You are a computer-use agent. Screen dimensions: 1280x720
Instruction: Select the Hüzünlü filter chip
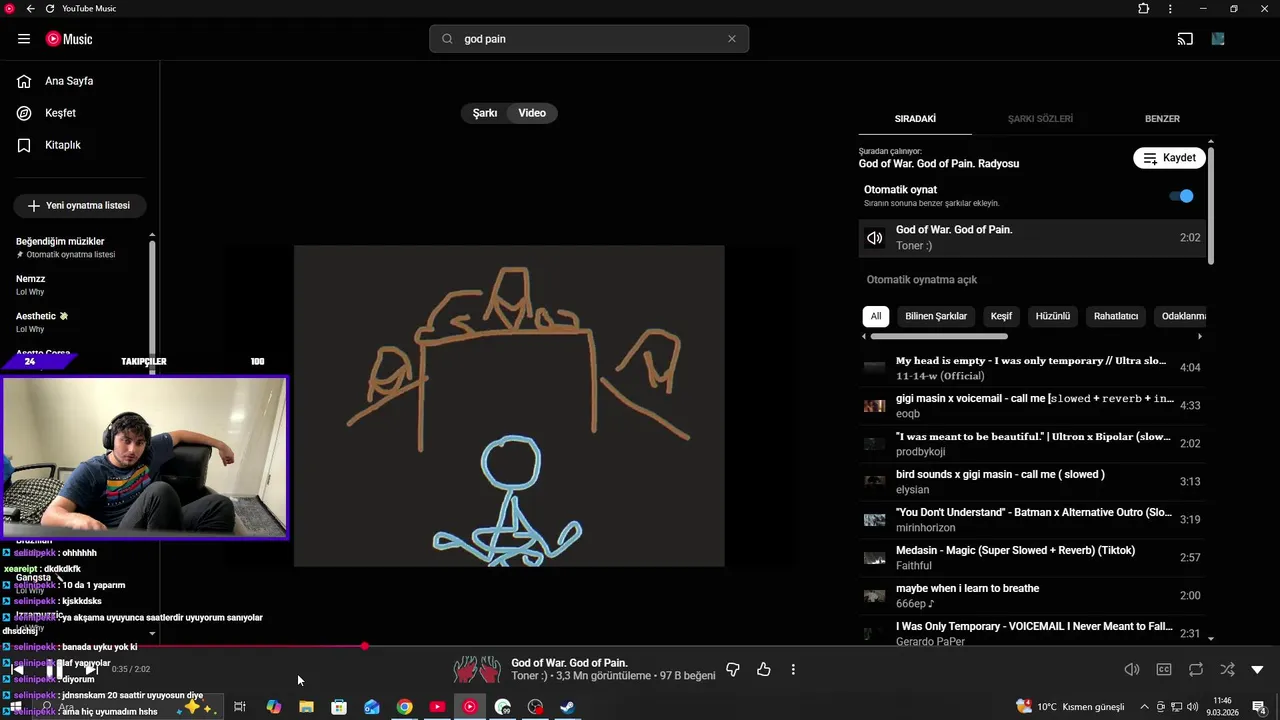pyautogui.click(x=1053, y=316)
